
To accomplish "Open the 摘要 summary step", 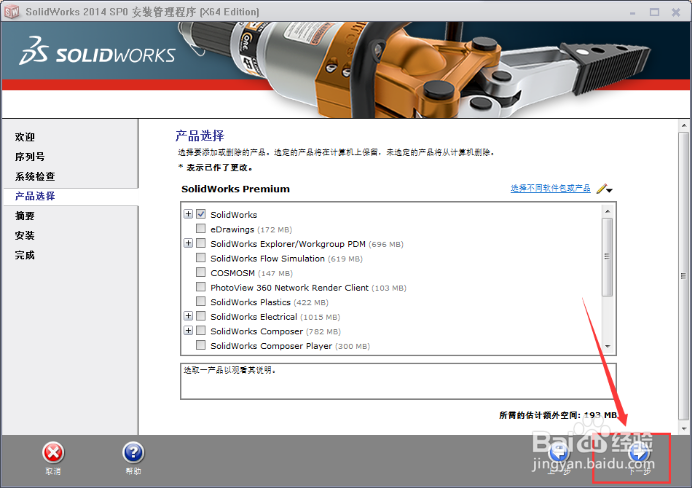I will 25,216.
